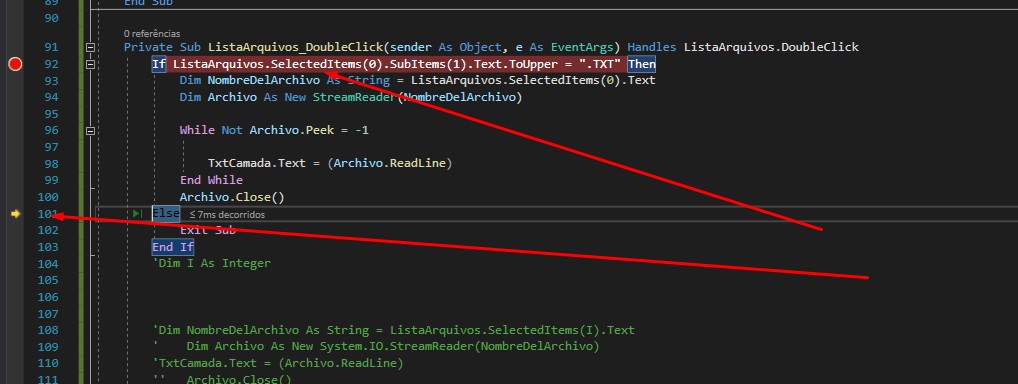
Task: Collapse the ListaArquivos_DoubleClick Sub on line 91
Action: coord(90,47)
